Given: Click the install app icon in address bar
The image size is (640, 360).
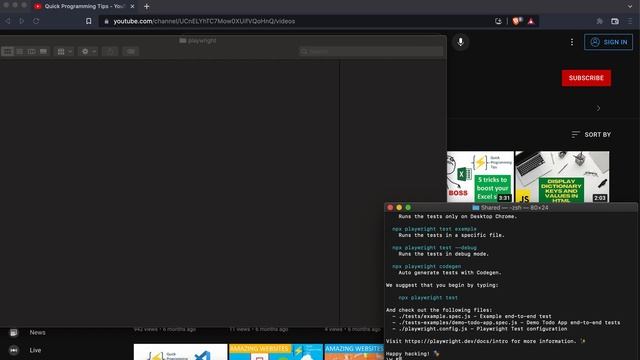Looking at the screenshot, I should coord(498,21).
